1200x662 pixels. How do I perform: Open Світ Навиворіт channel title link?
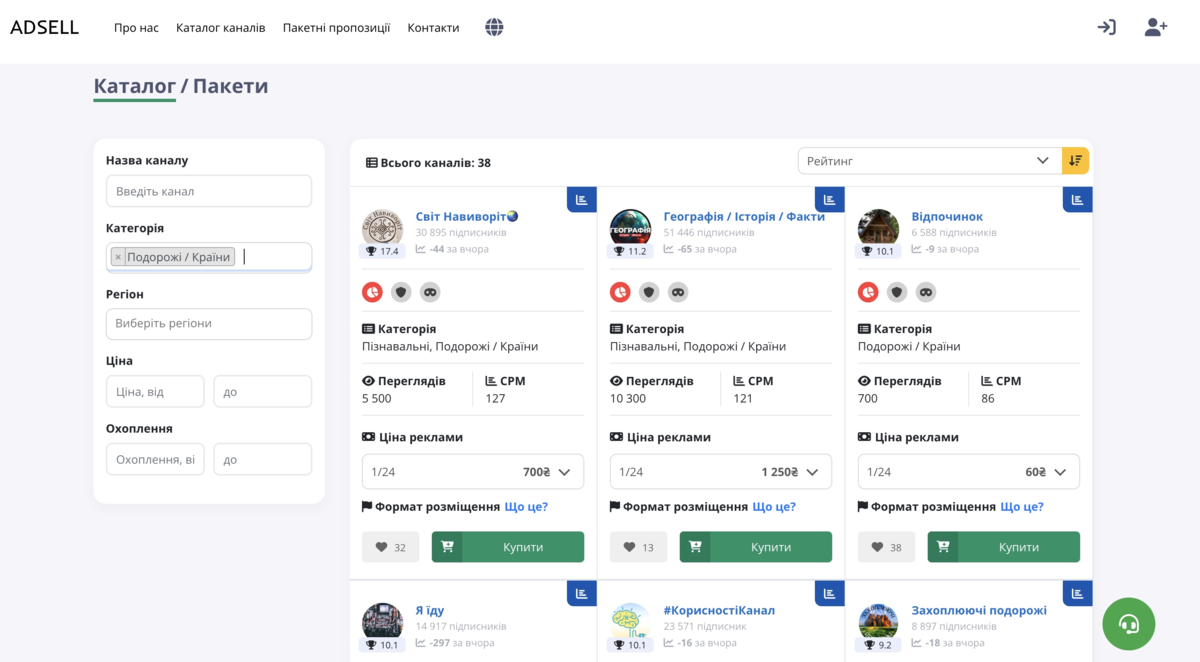click(467, 216)
